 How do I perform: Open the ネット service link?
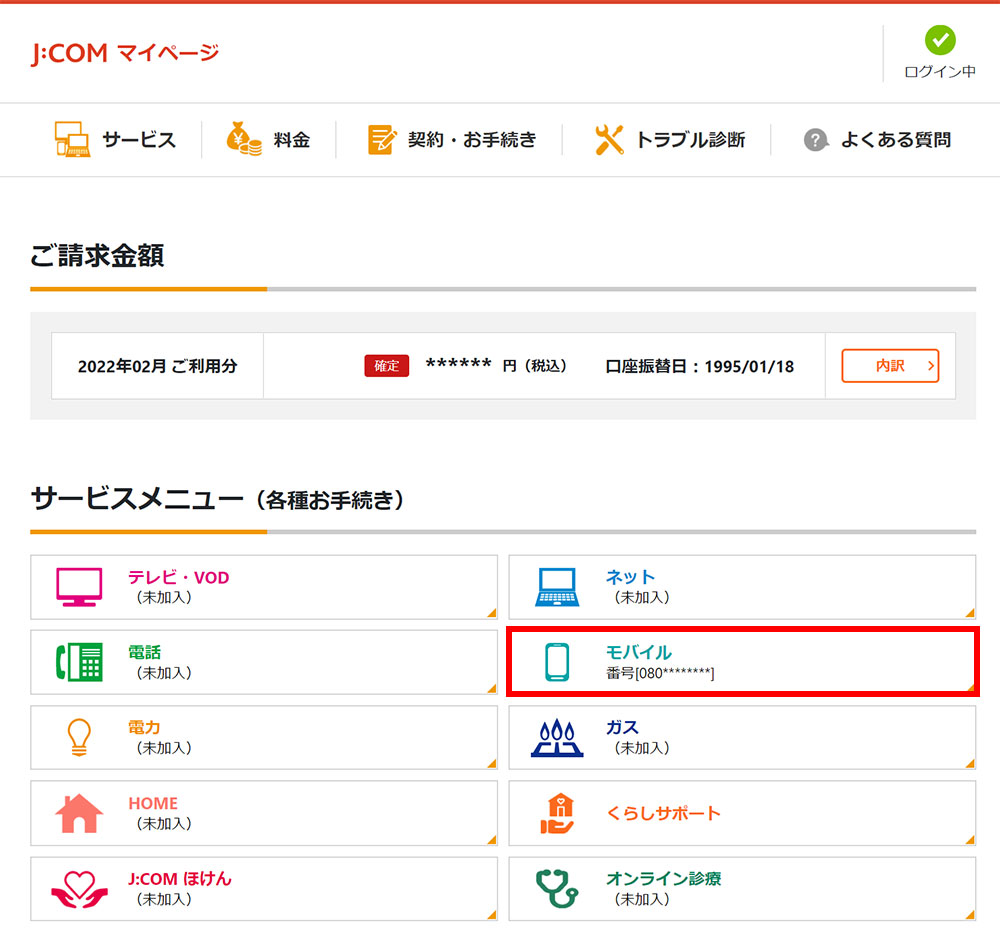pos(630,577)
